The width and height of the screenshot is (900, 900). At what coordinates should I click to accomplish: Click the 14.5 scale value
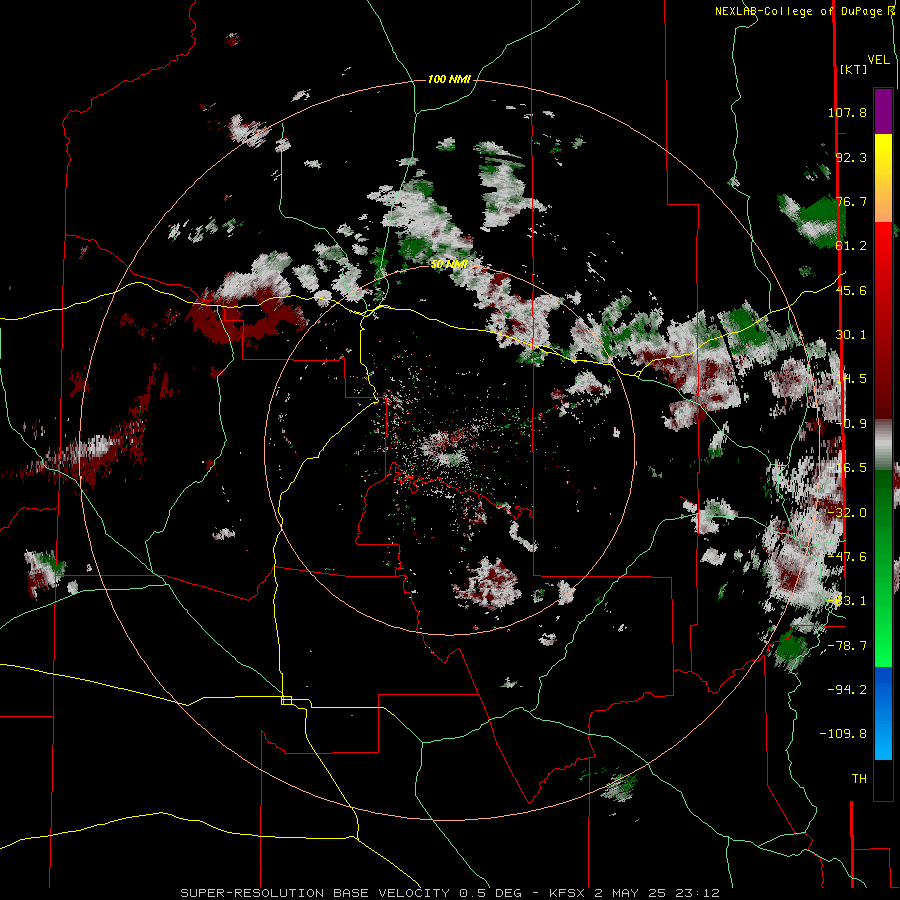click(851, 379)
